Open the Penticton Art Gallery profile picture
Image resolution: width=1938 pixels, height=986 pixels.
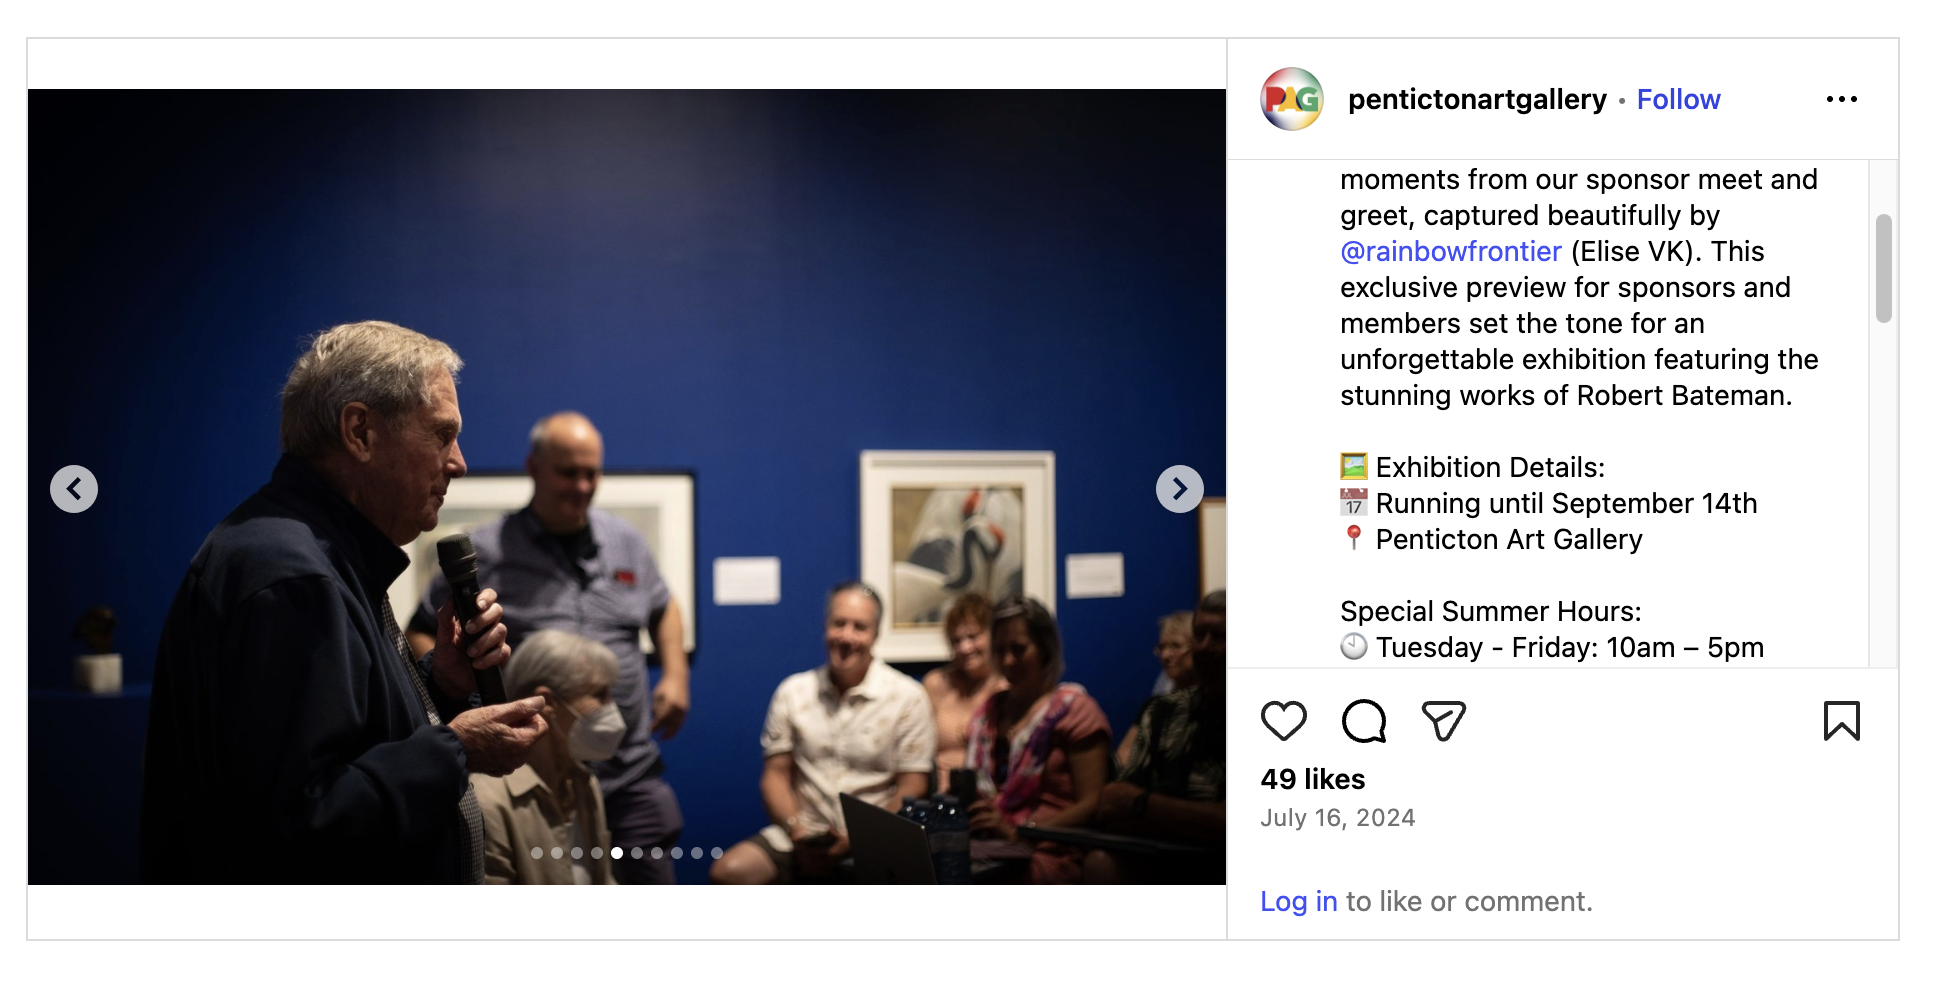(1292, 99)
